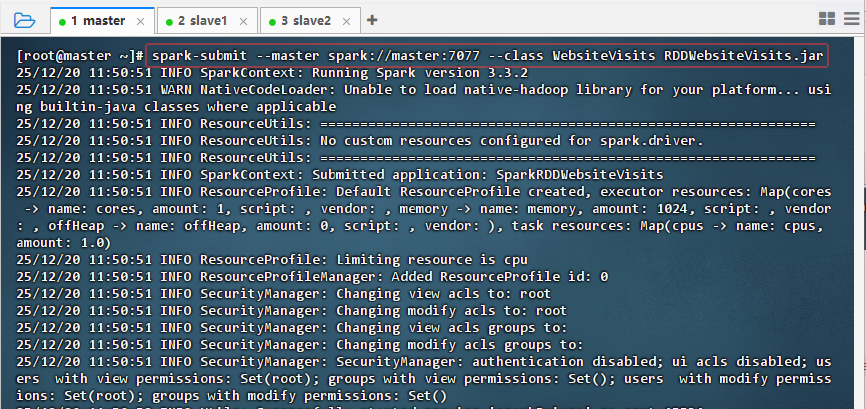The height and width of the screenshot is (409, 866).
Task: Add a new session tab with plus
Action: 372,20
